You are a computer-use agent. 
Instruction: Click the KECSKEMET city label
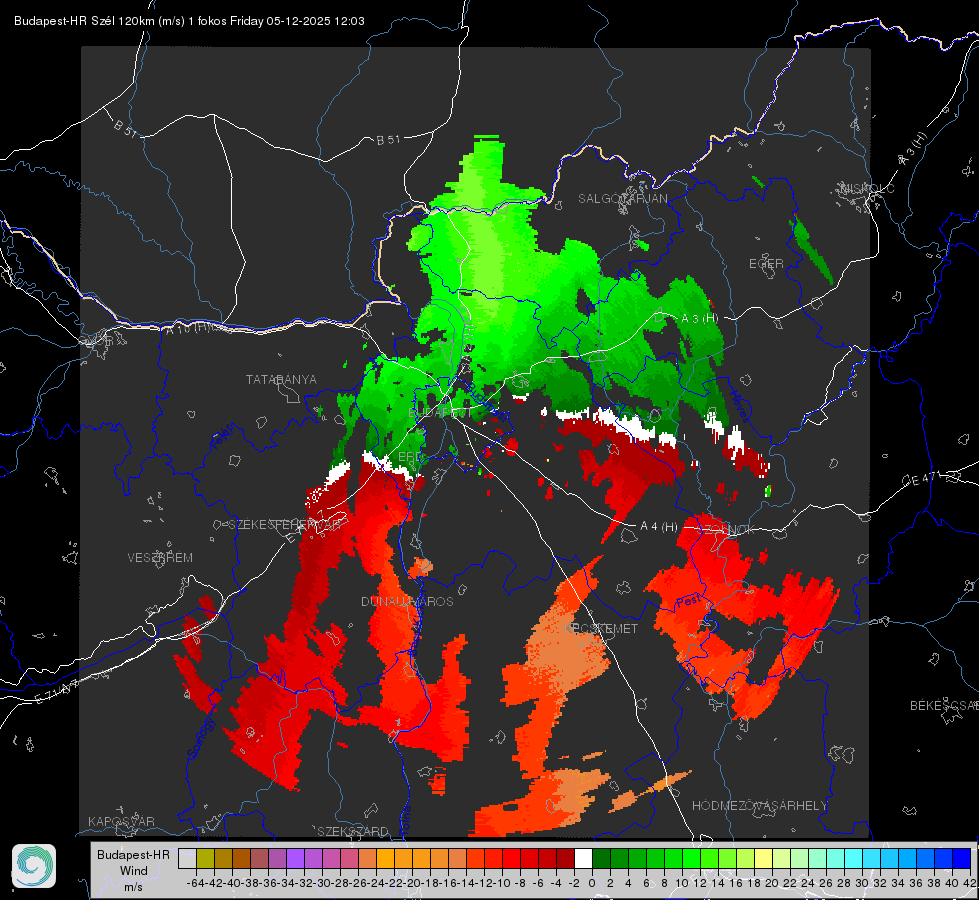[x=601, y=629]
